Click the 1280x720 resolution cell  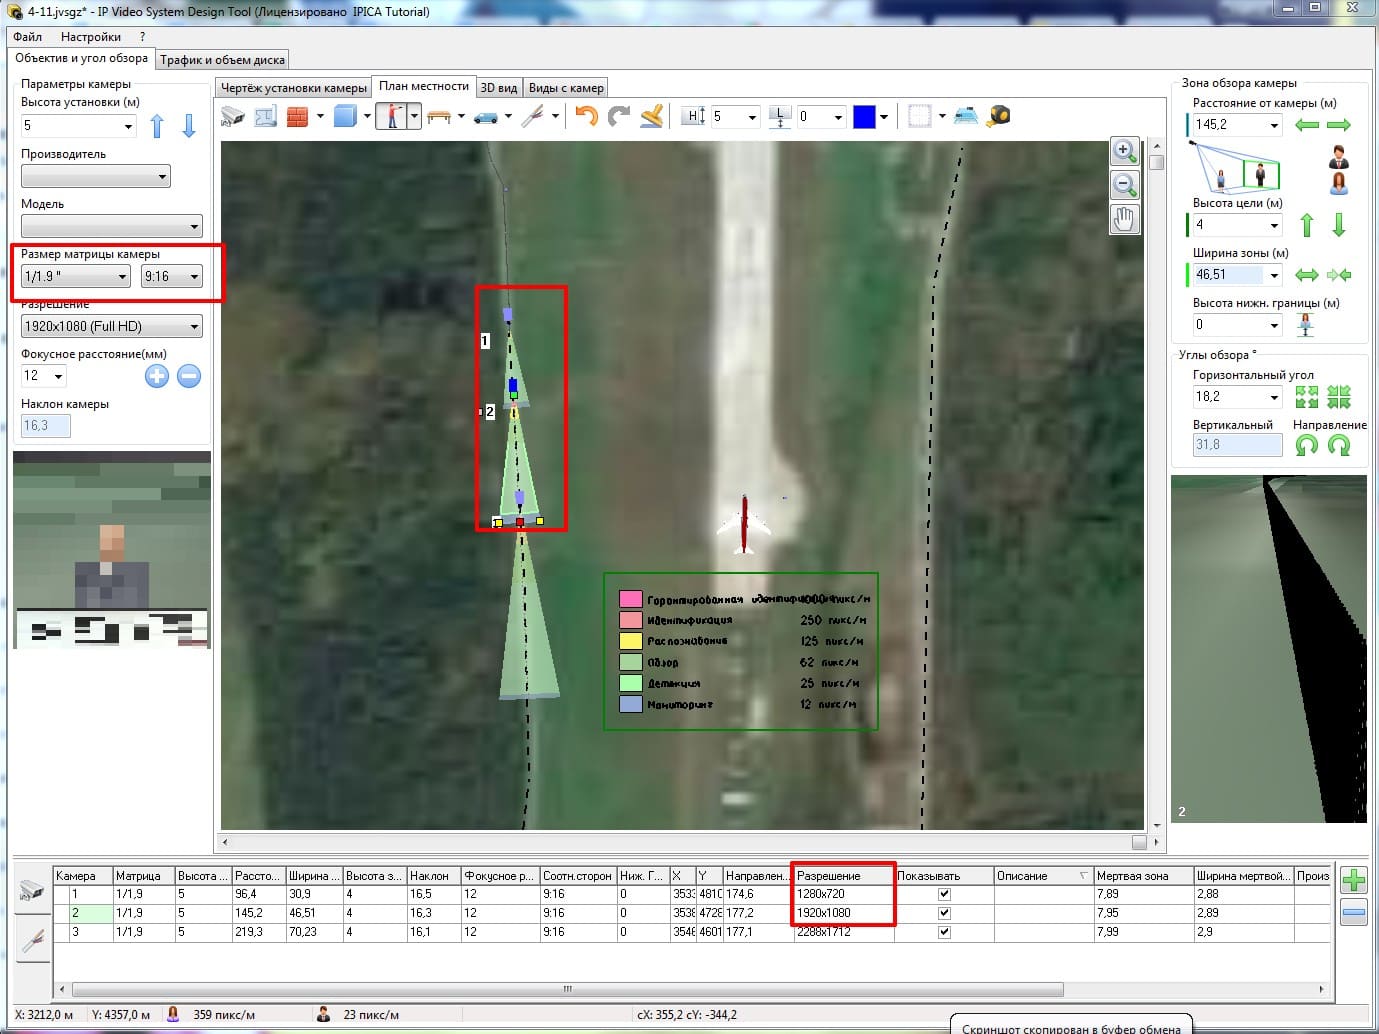coord(843,894)
